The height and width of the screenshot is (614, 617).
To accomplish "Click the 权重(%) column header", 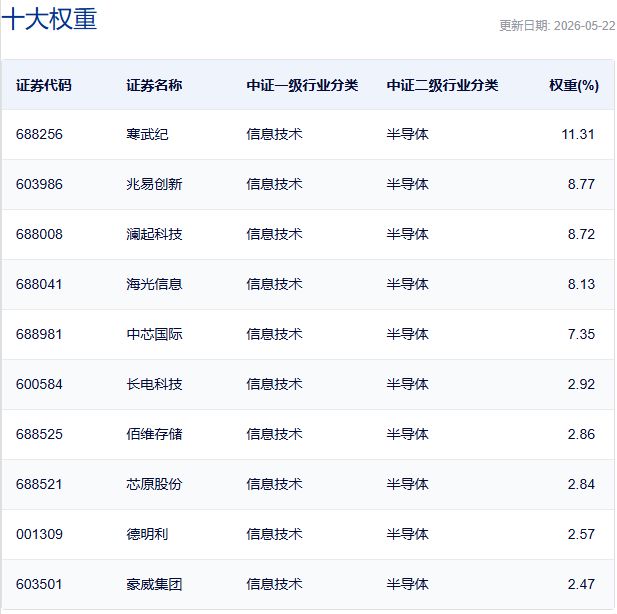I will coord(574,85).
